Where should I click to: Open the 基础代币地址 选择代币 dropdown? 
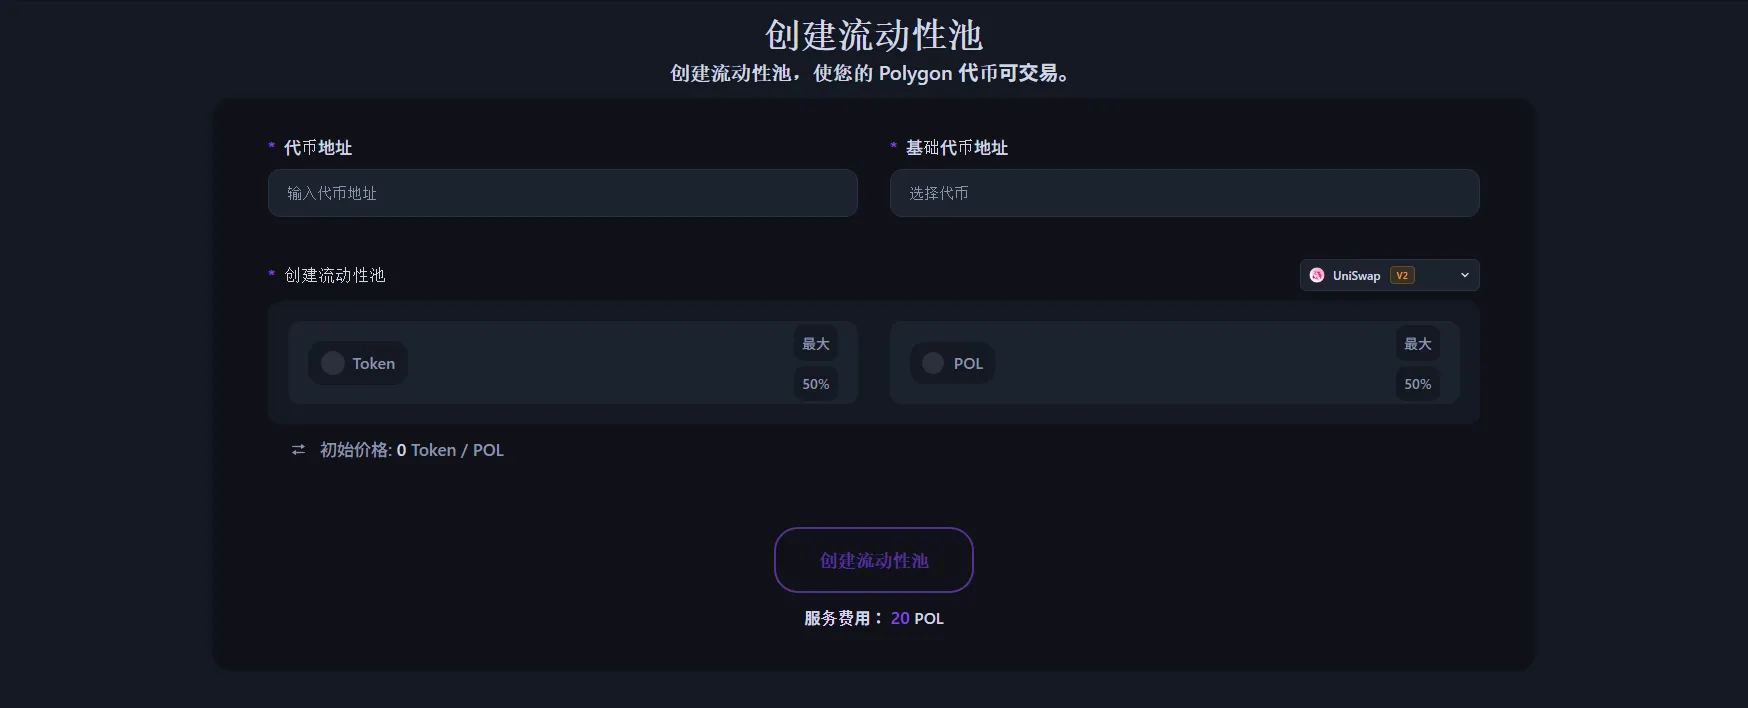click(1184, 193)
